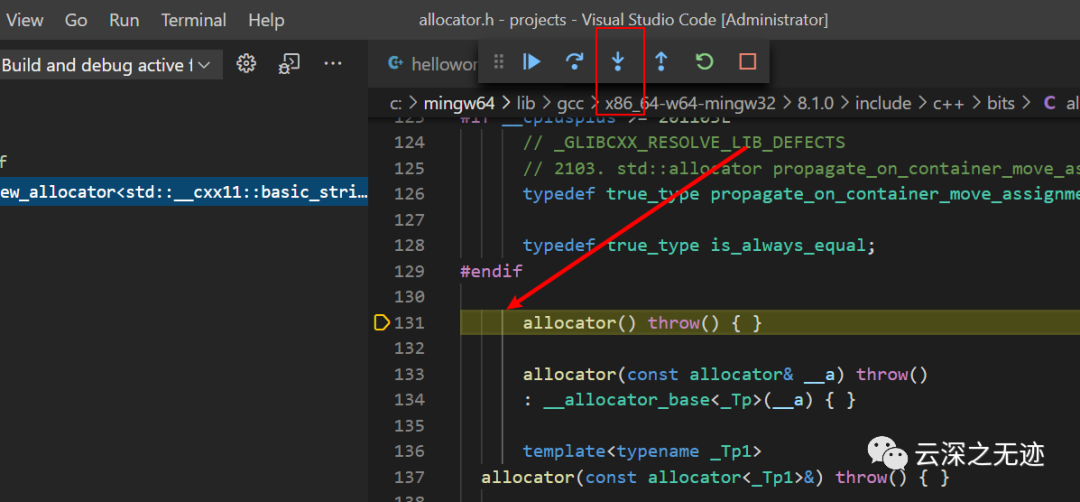Click the 8.1.0 breadcrumb
This screenshot has width=1080, height=502.
click(x=816, y=103)
